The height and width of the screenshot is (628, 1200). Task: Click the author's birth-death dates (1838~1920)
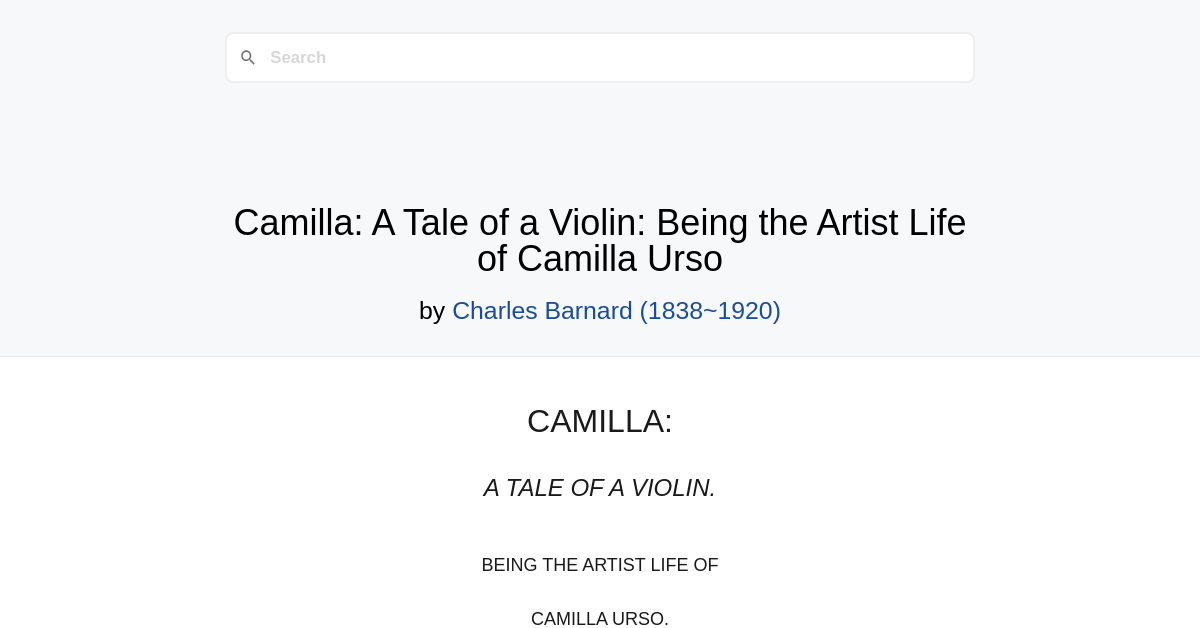pos(709,310)
